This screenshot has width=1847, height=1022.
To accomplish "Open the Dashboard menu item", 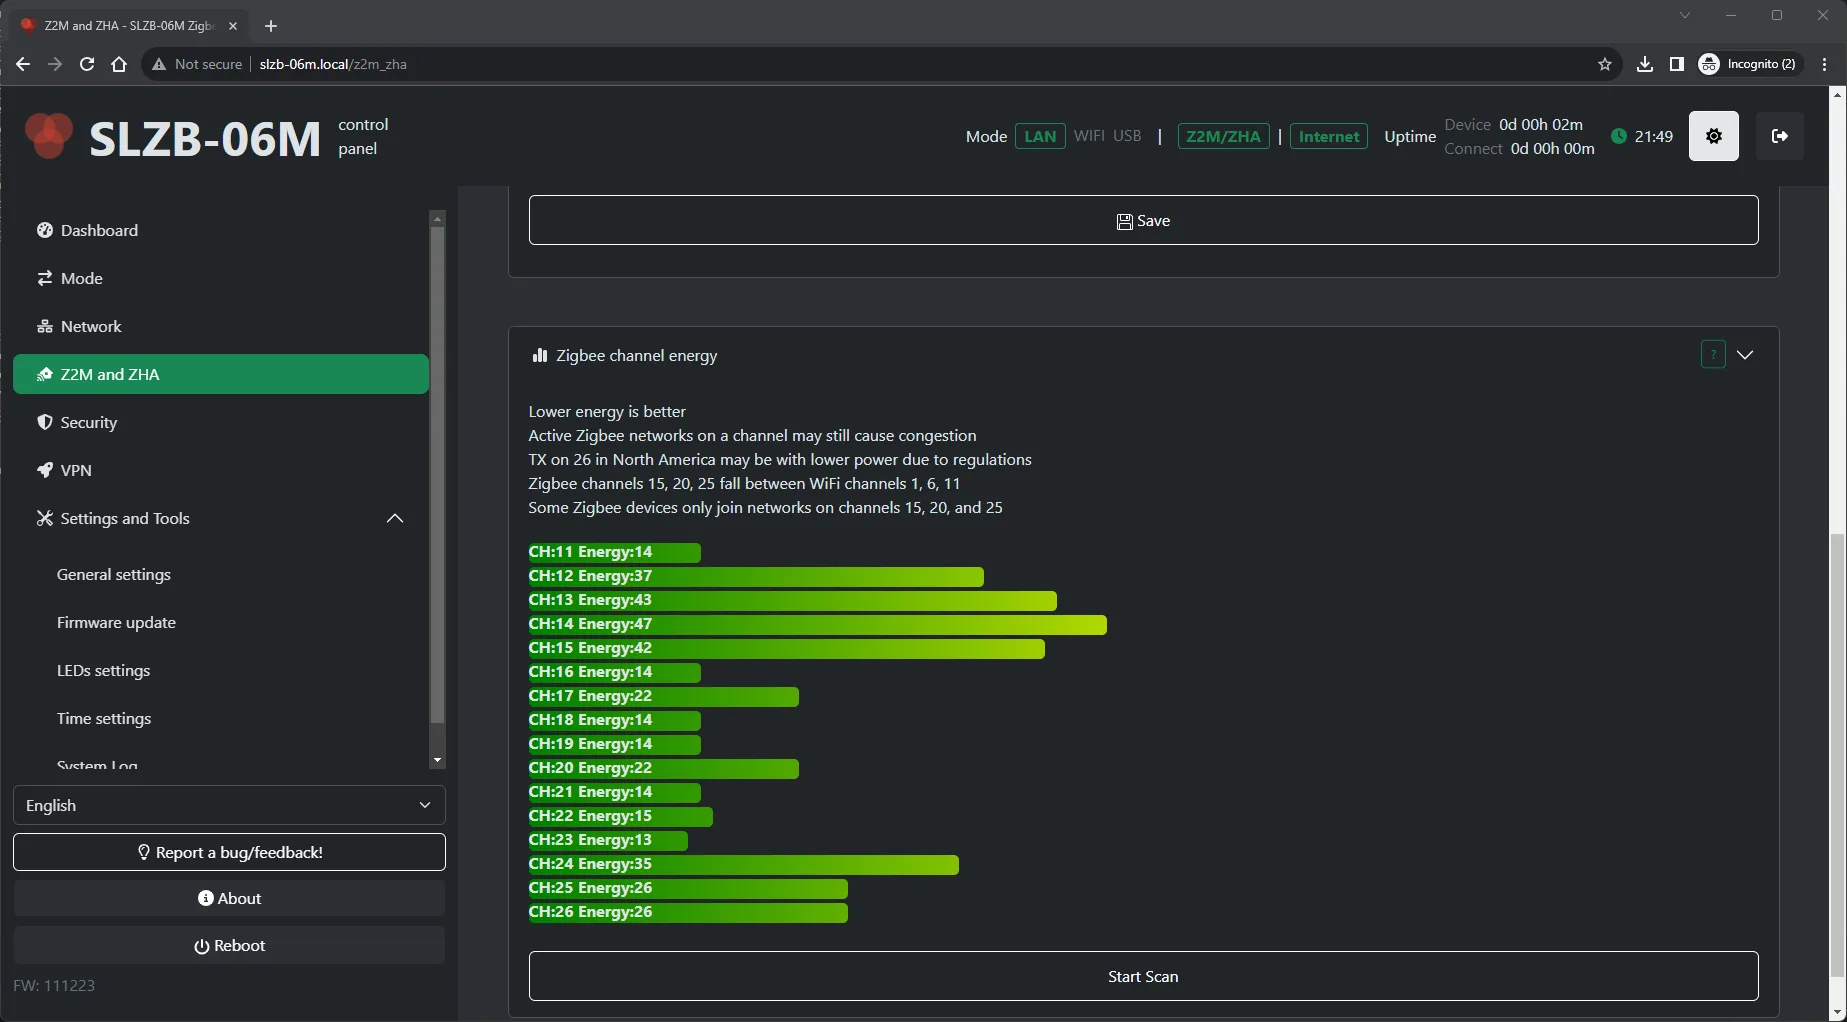I will click(x=99, y=230).
